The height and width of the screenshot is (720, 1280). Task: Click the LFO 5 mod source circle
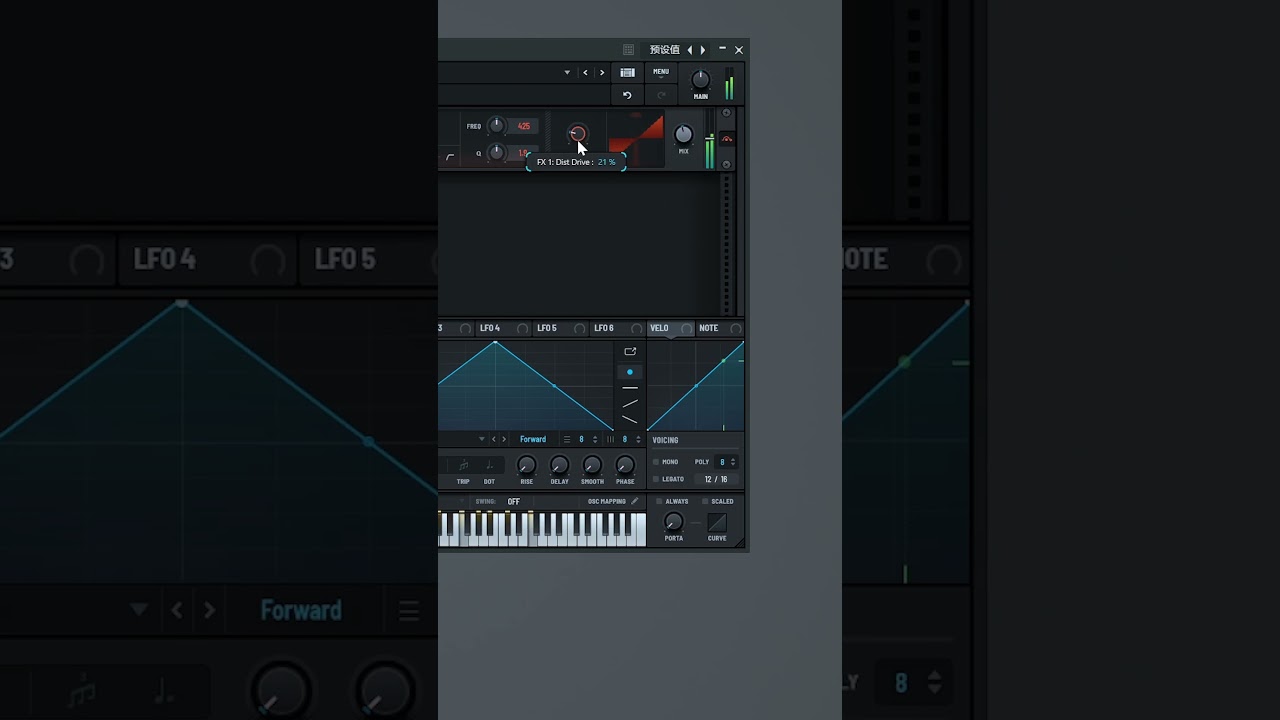pyautogui.click(x=579, y=328)
